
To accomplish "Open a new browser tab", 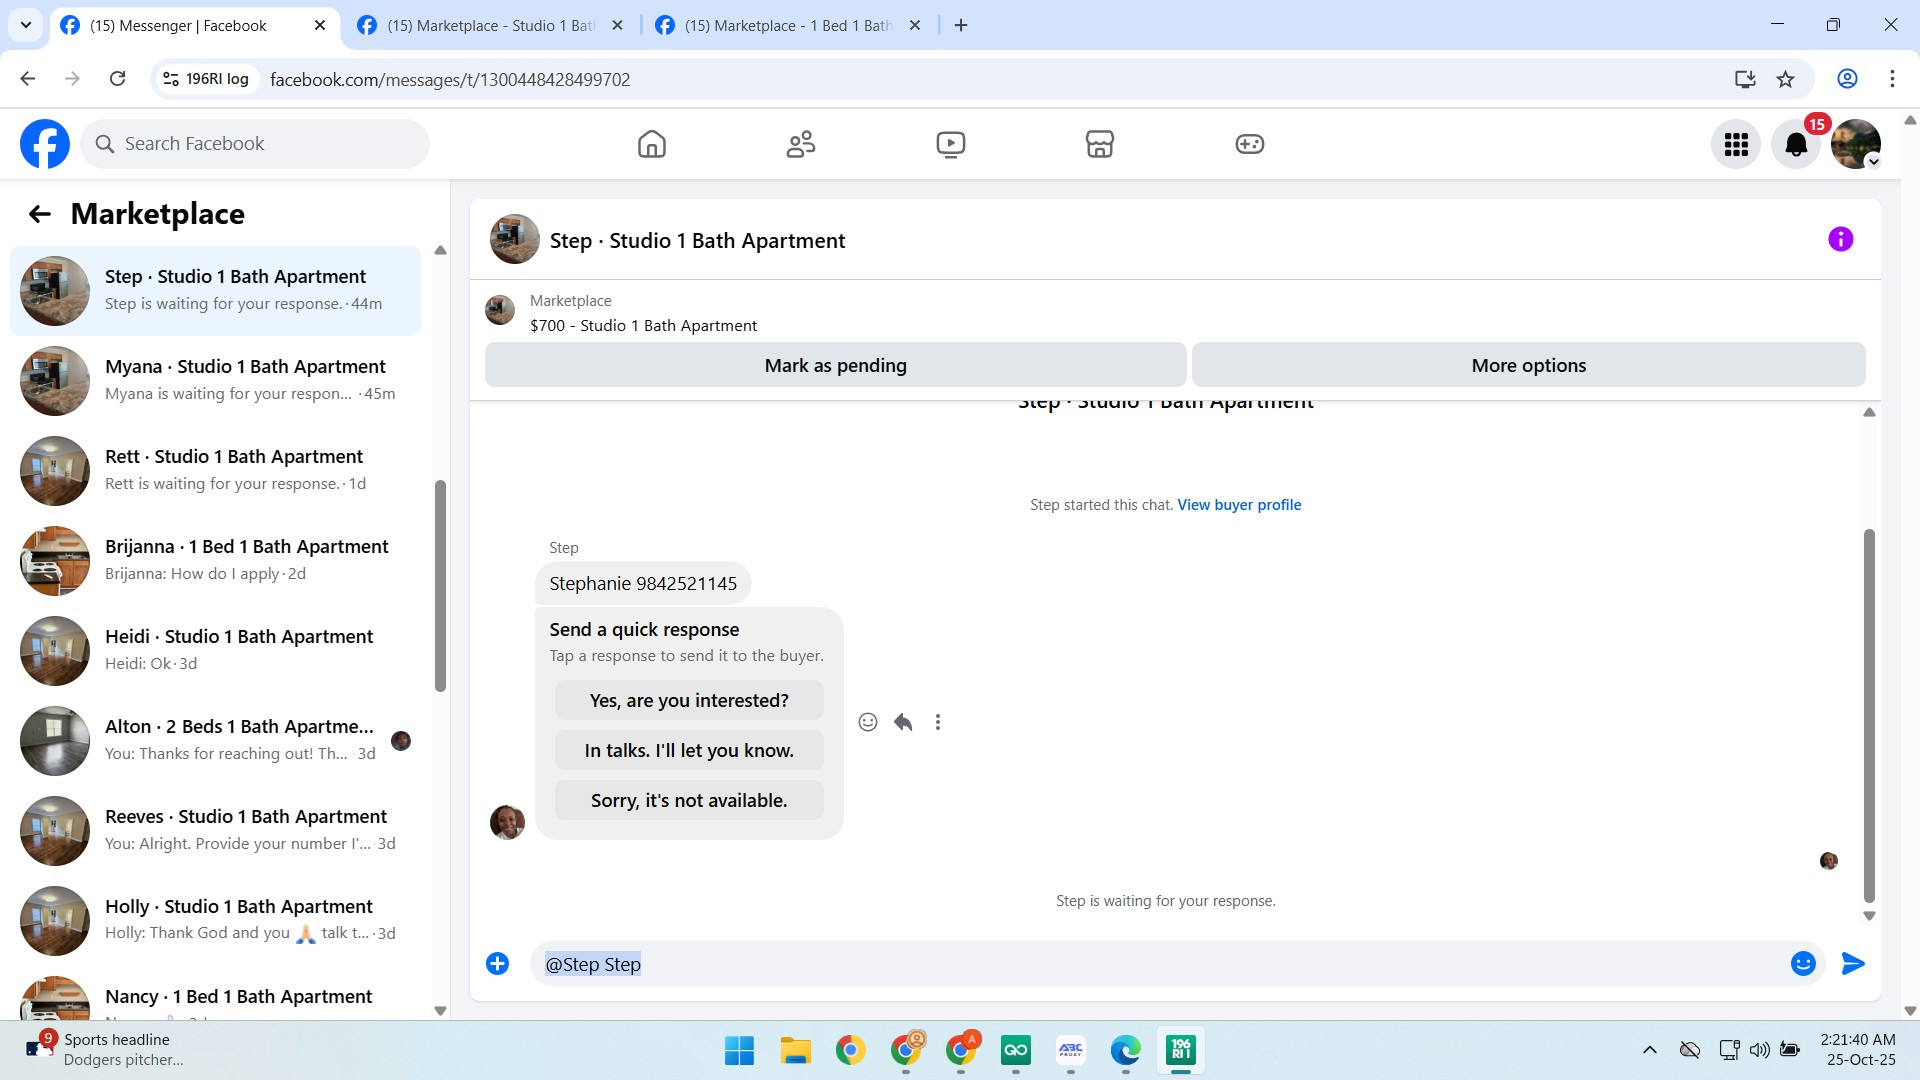I will tap(961, 26).
